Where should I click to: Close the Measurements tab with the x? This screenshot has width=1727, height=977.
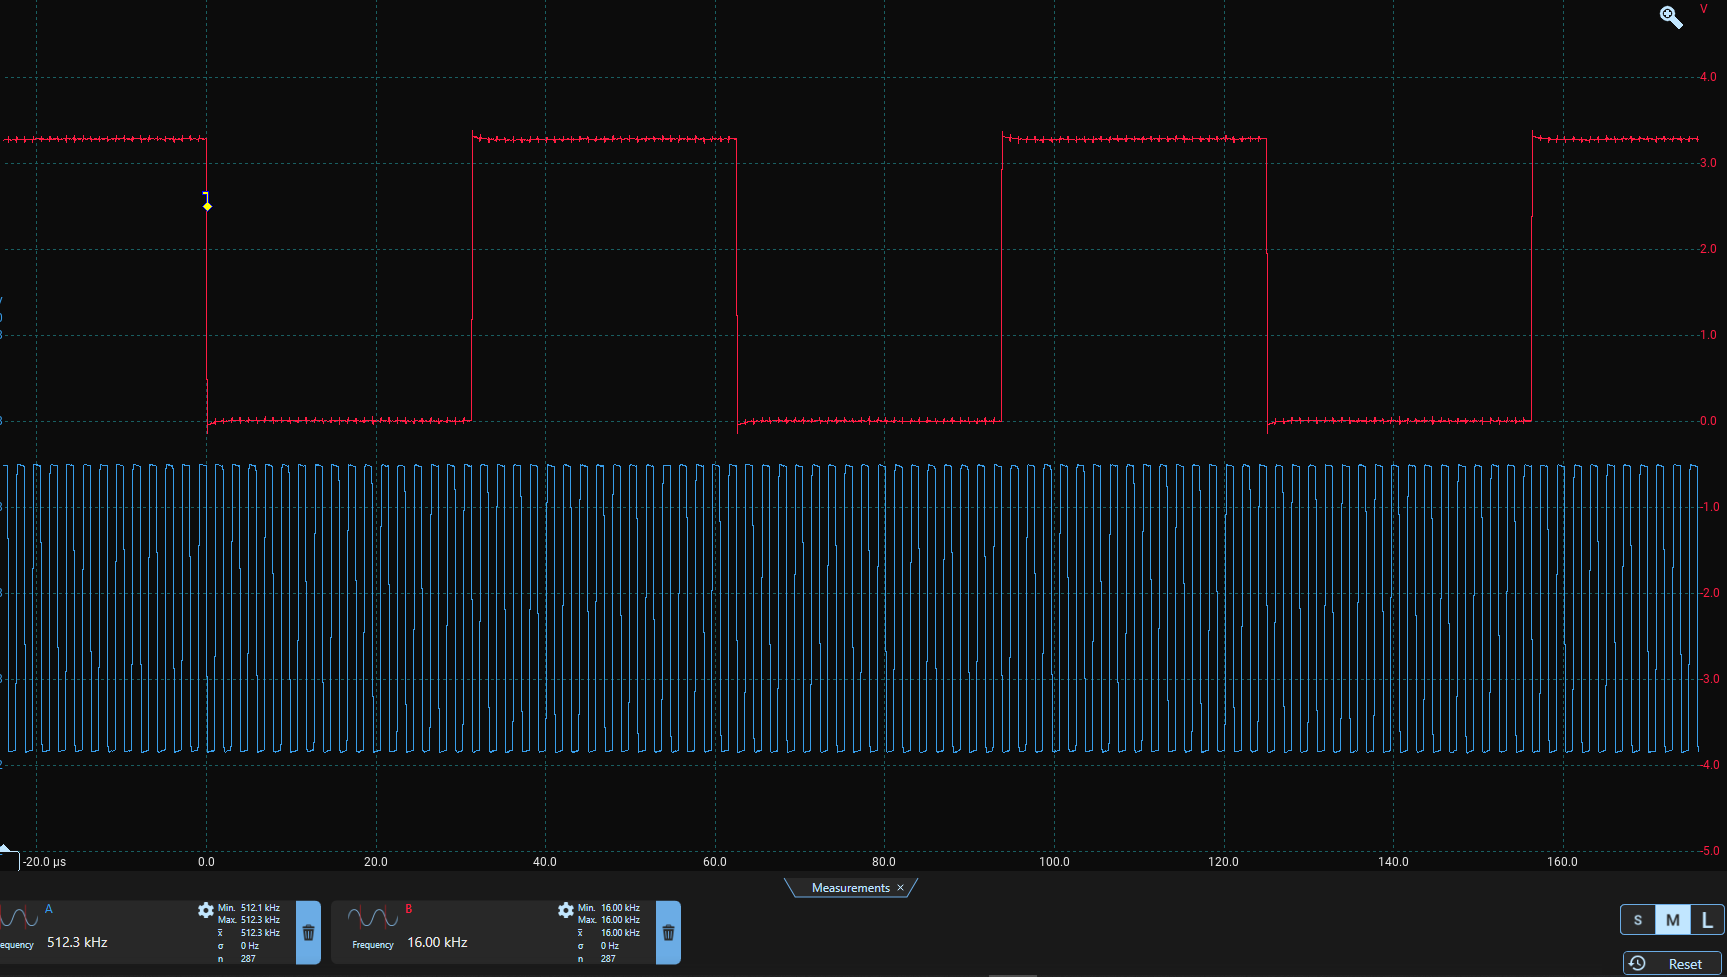tap(900, 888)
